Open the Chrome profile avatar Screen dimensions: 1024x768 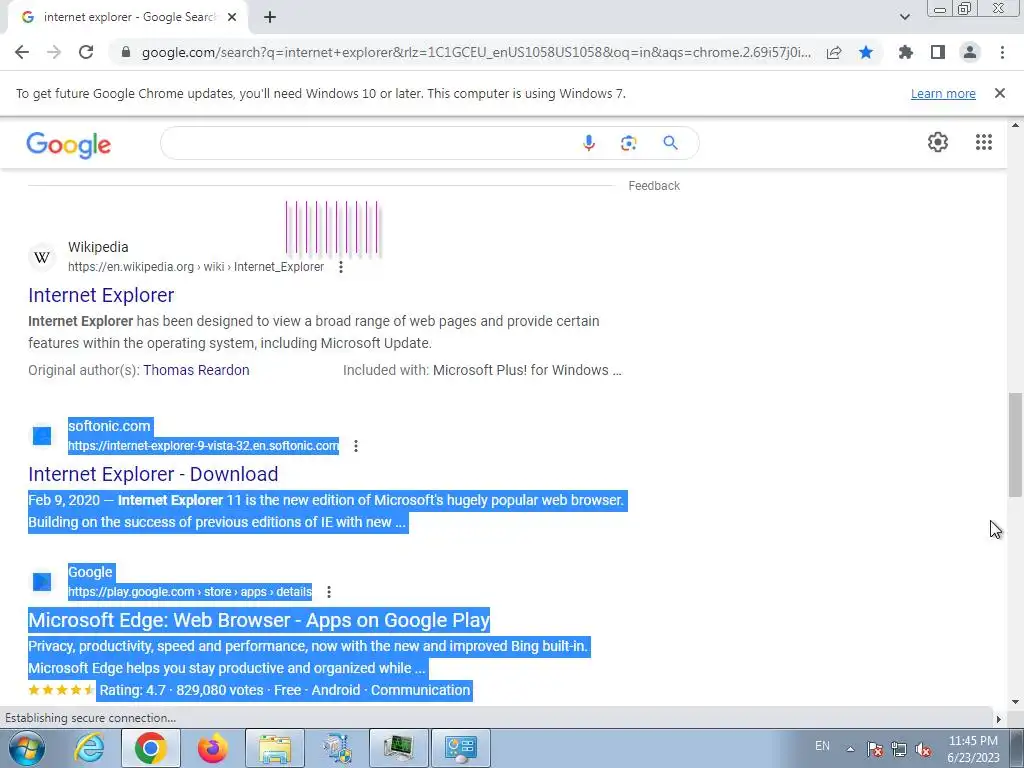[970, 52]
